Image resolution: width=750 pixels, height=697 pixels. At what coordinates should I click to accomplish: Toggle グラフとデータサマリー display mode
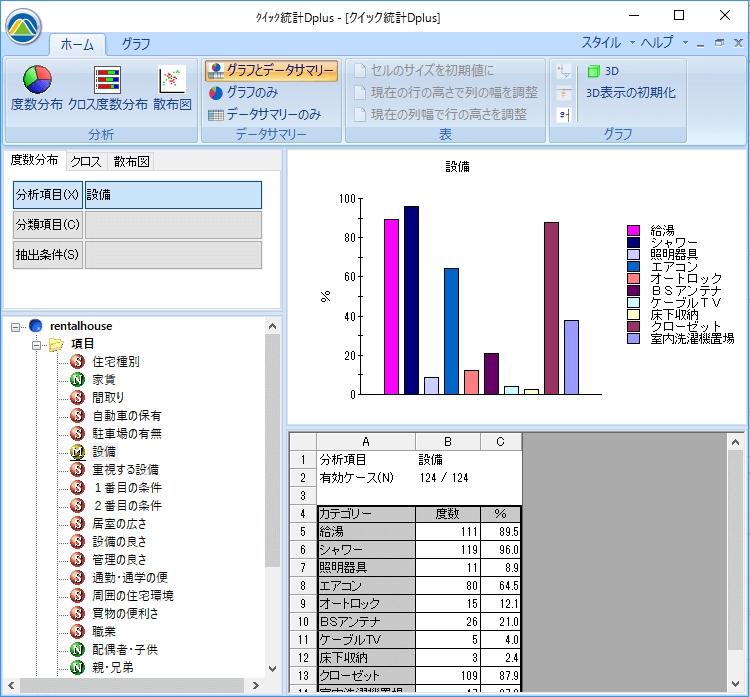point(271,71)
